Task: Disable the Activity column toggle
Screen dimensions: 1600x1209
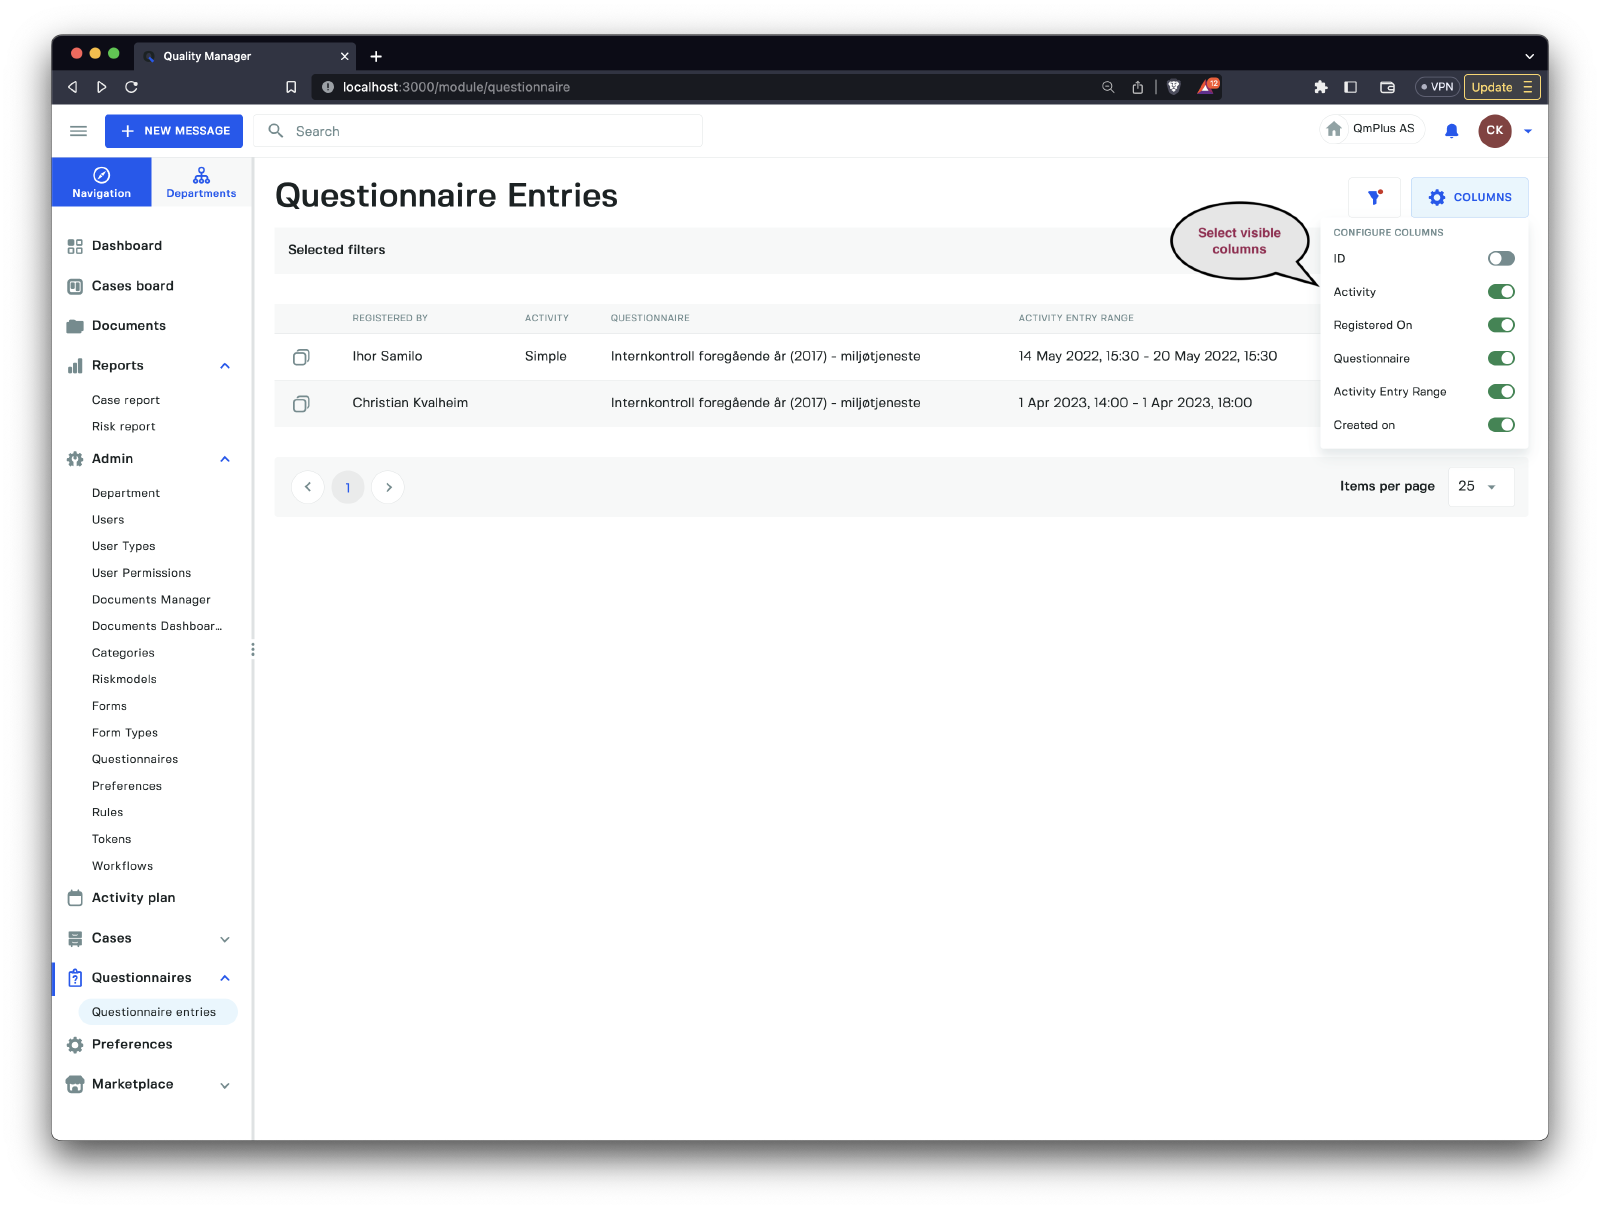Action: (x=1500, y=292)
